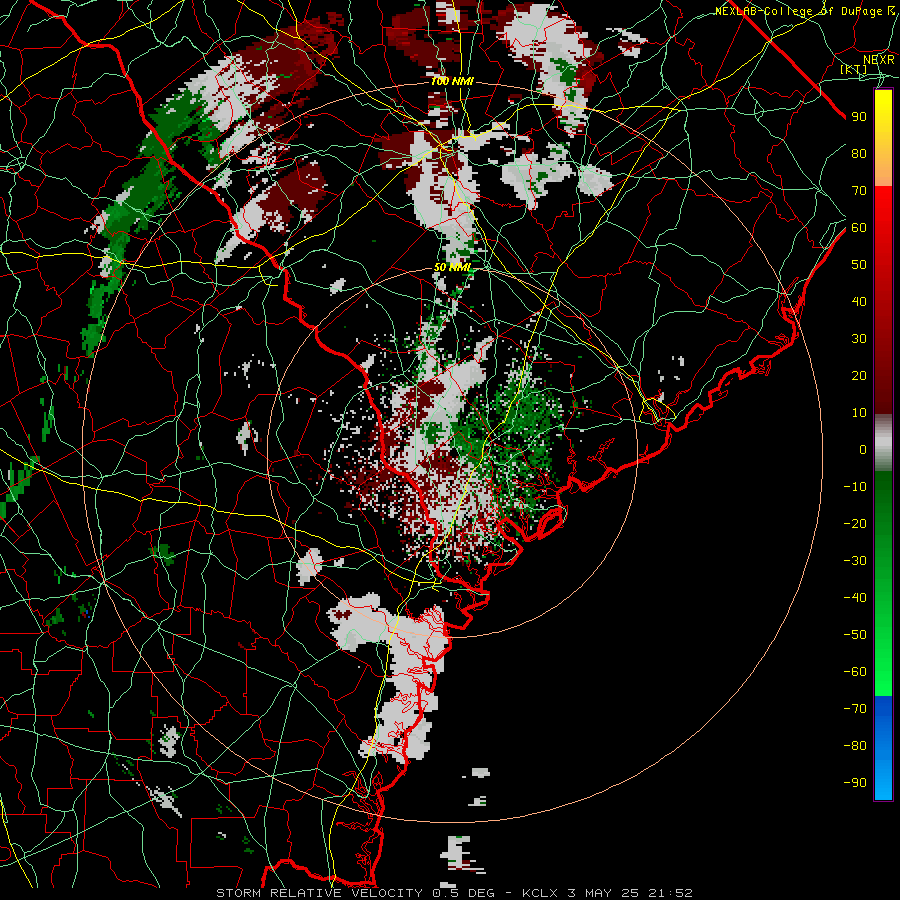Select the 10 value on the velocity scale
This screenshot has height=900, width=900.
pos(859,413)
